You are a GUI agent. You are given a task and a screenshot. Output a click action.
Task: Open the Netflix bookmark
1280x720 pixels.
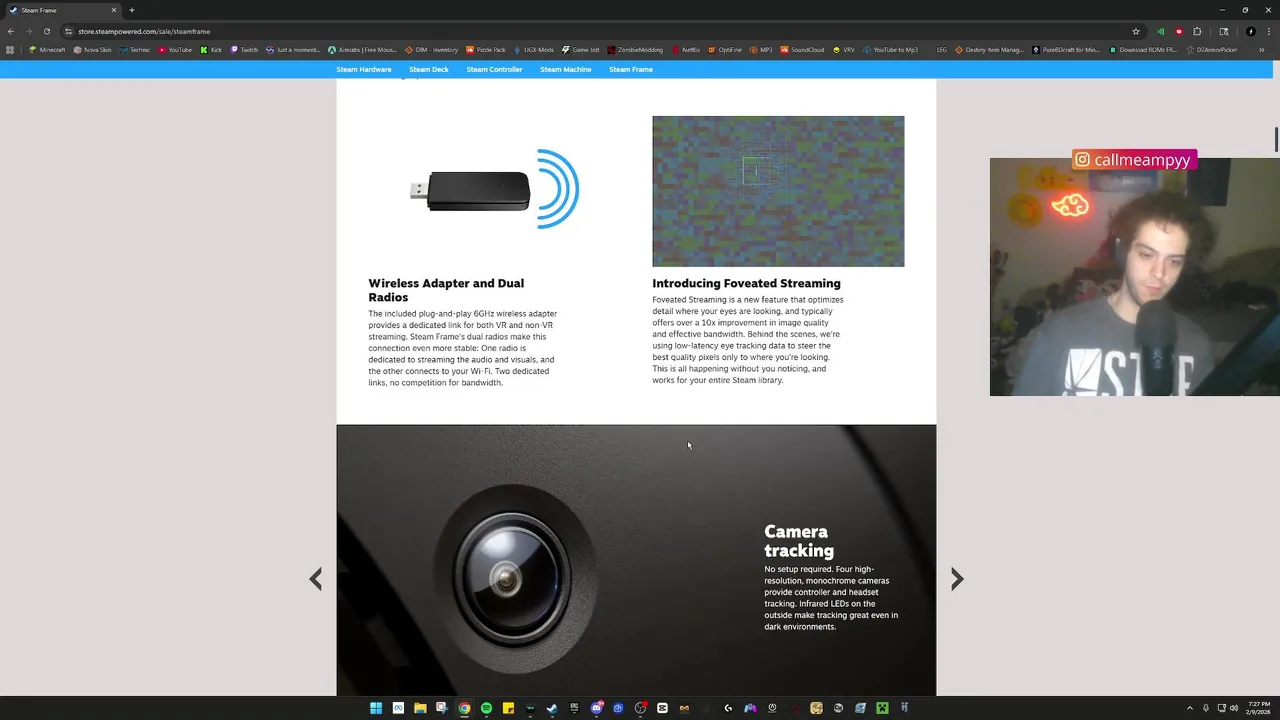pyautogui.click(x=686, y=50)
